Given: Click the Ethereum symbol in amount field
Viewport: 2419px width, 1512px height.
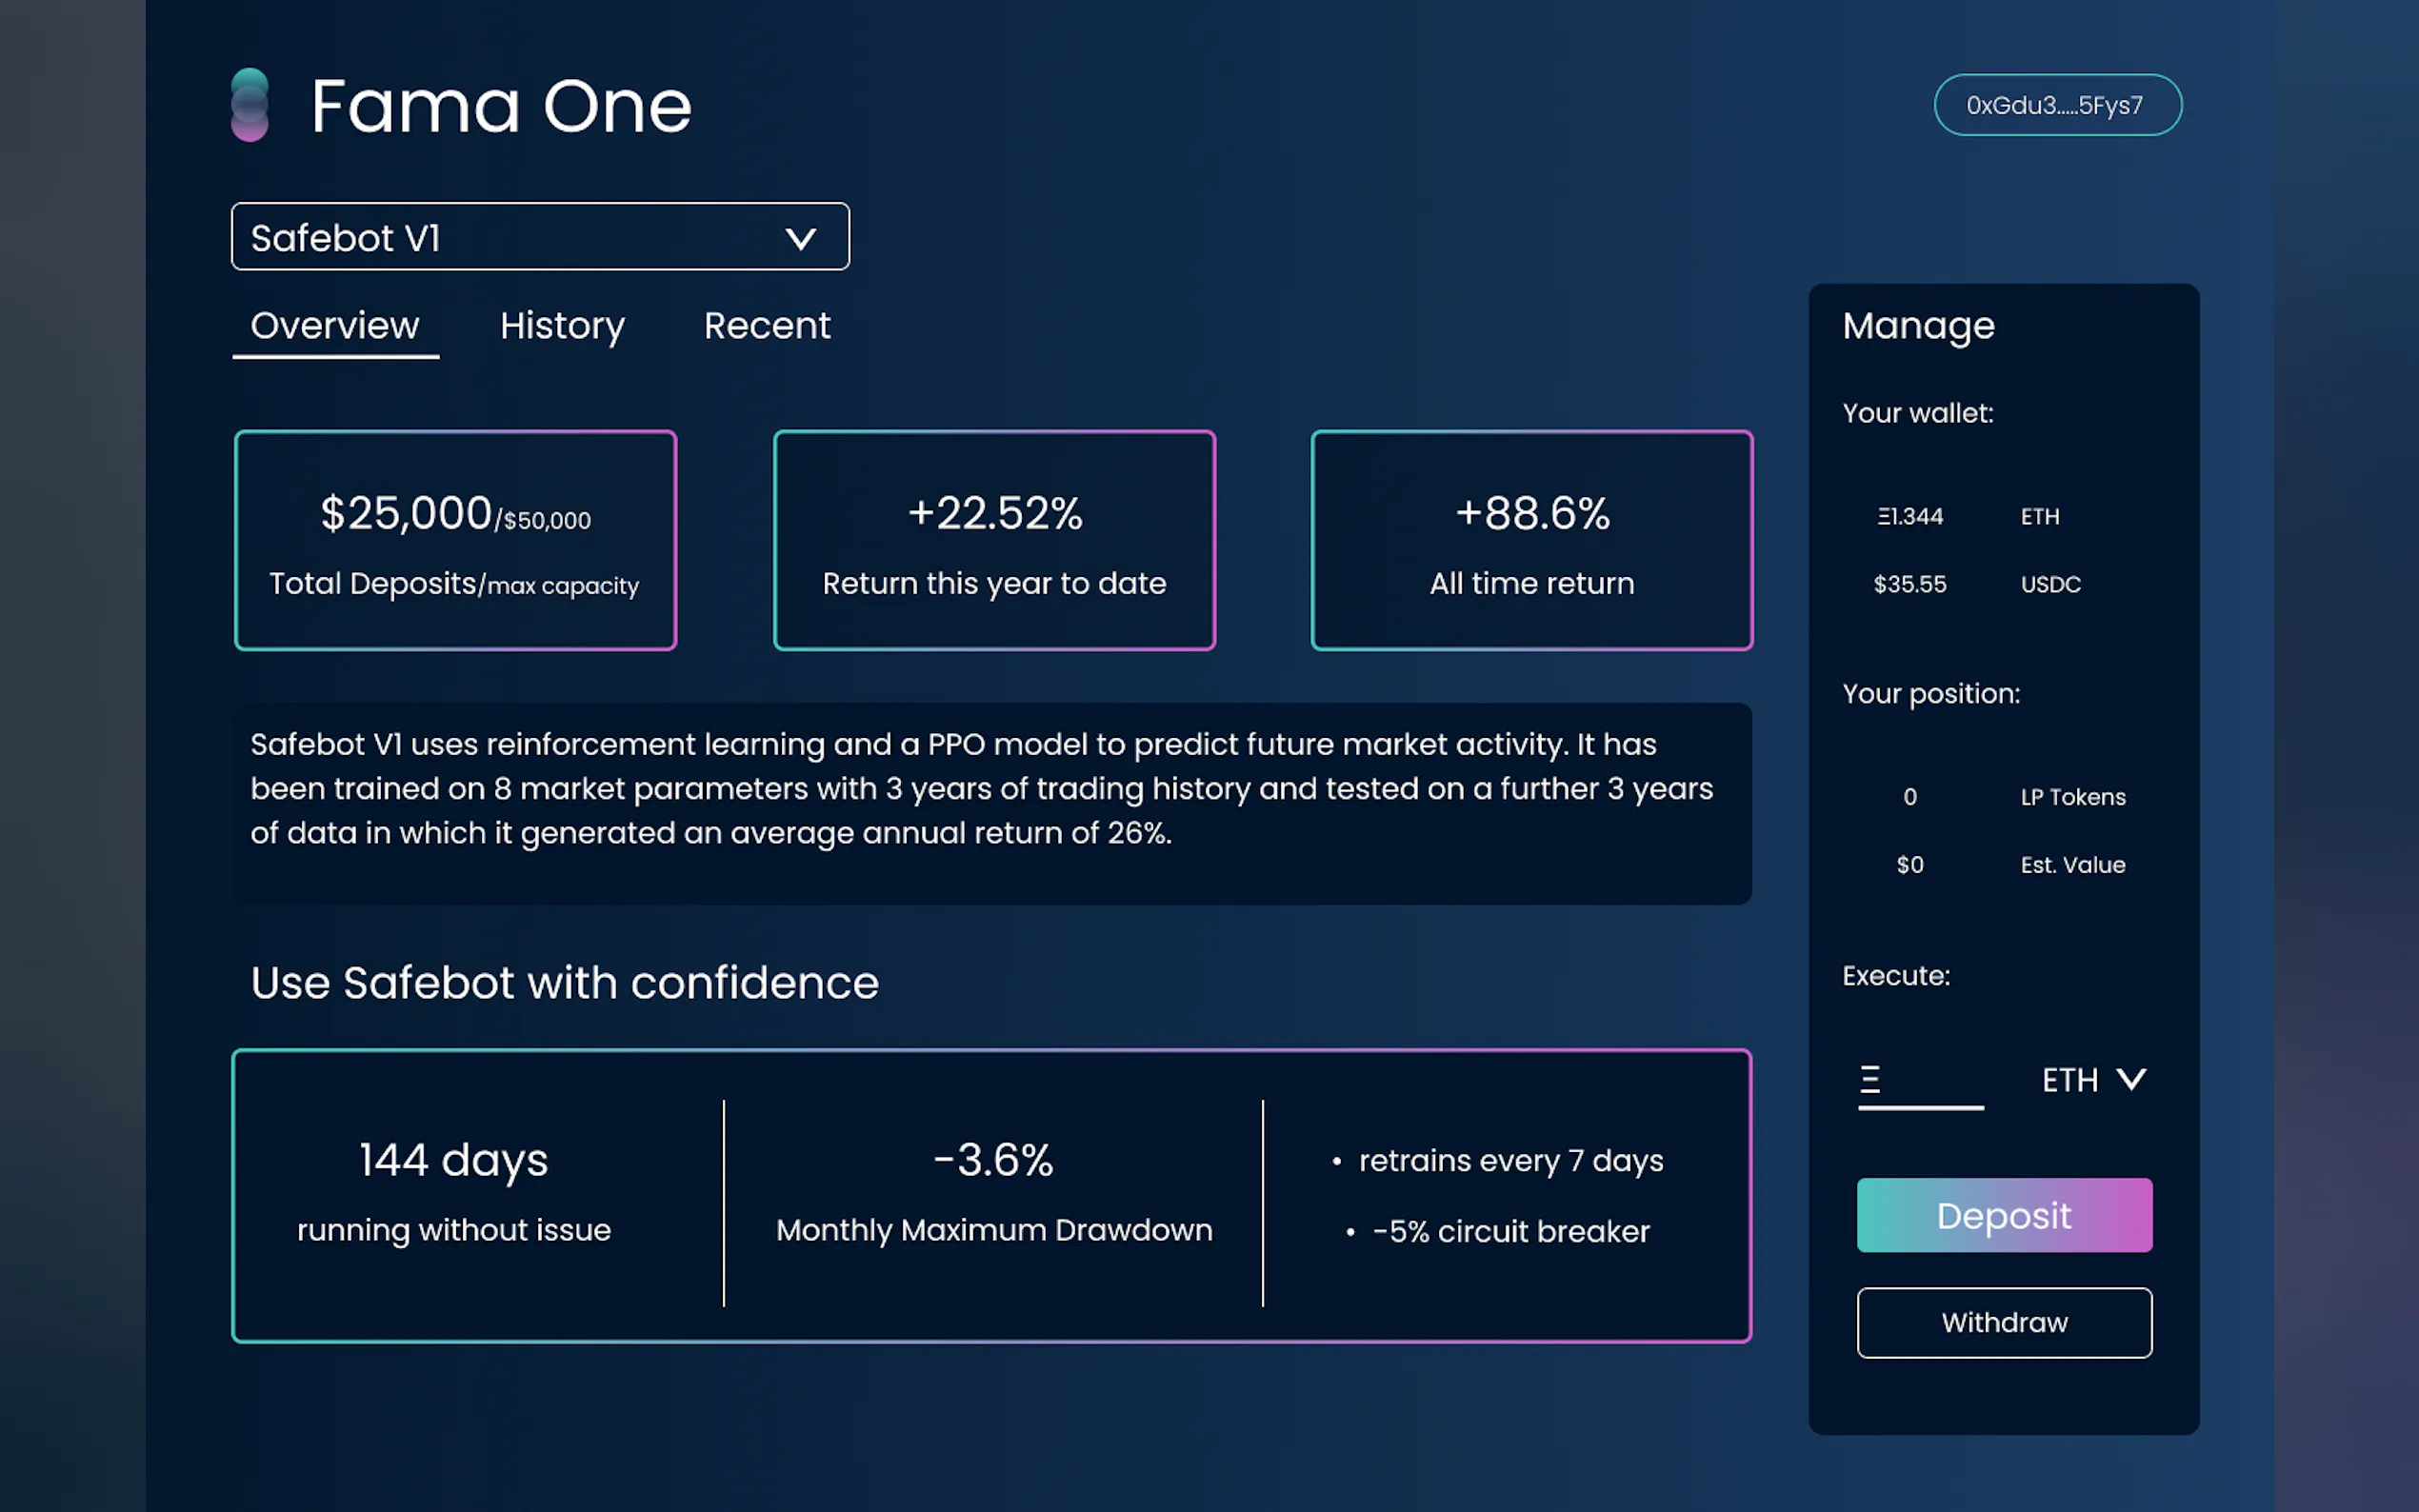Looking at the screenshot, I should tap(1870, 1080).
